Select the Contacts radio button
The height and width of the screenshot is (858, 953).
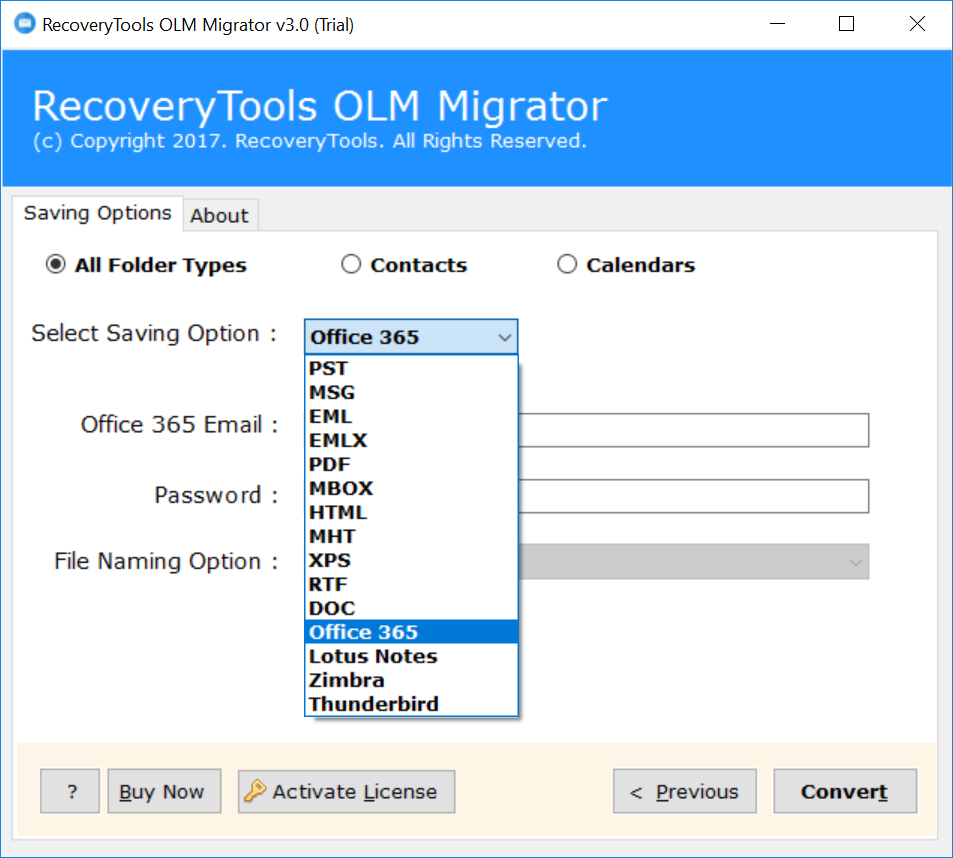click(x=351, y=264)
